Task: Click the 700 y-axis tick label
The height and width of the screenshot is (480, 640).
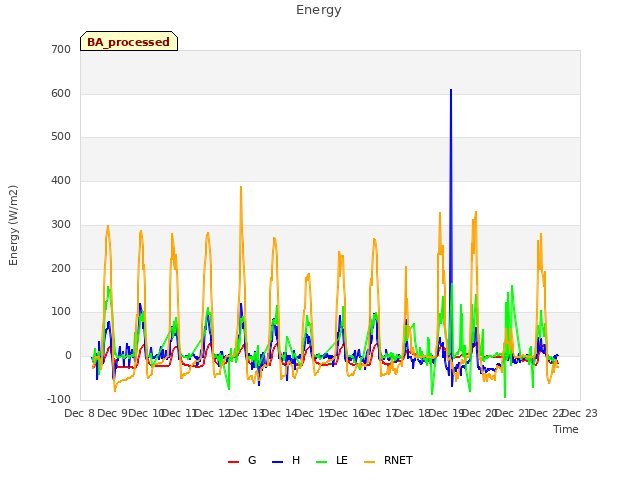Action: coord(61,49)
